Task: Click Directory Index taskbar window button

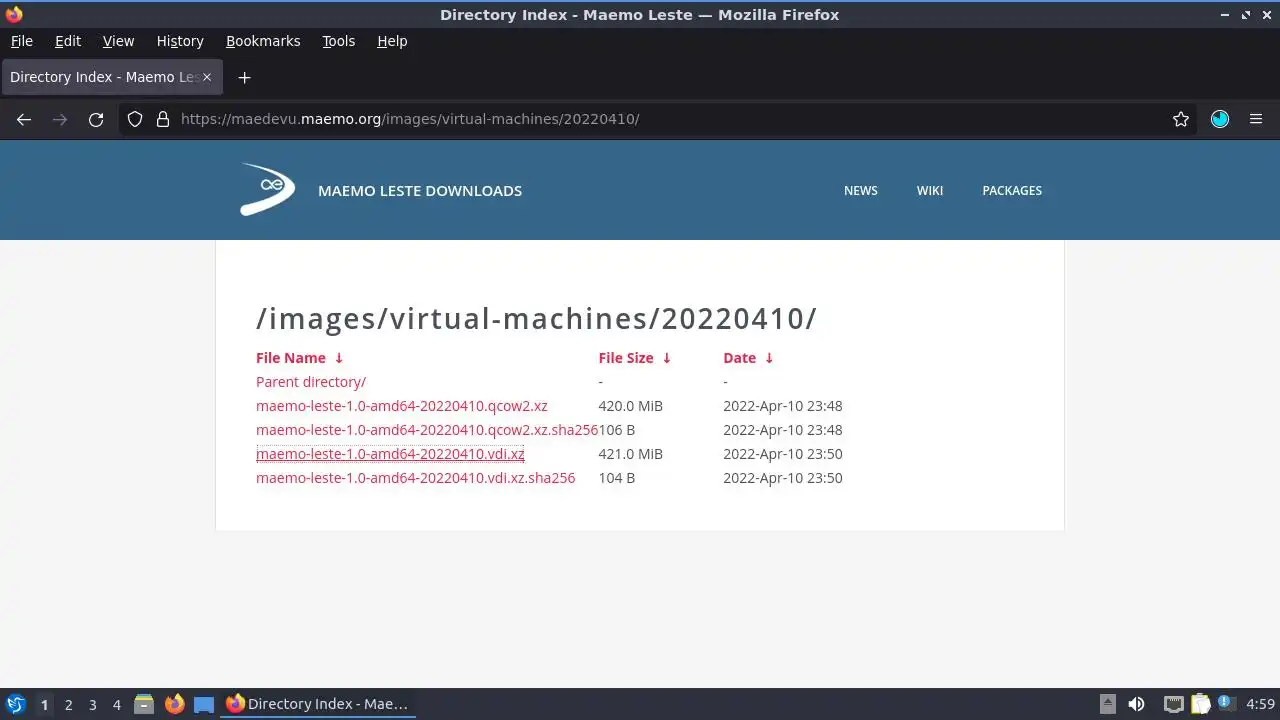Action: tap(317, 704)
